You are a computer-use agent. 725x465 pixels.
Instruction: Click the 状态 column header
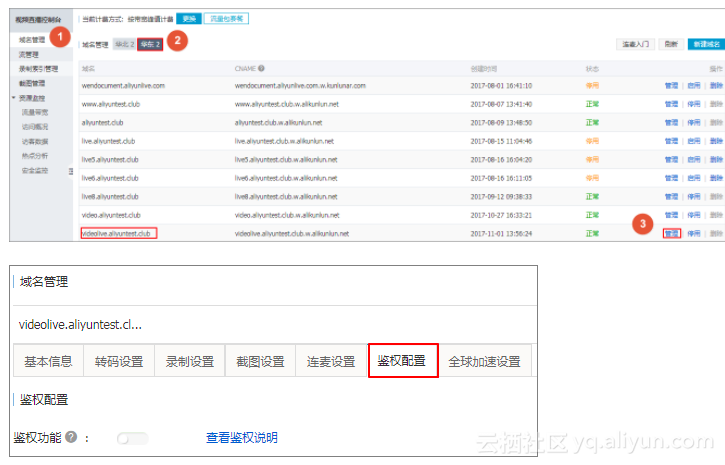592,68
